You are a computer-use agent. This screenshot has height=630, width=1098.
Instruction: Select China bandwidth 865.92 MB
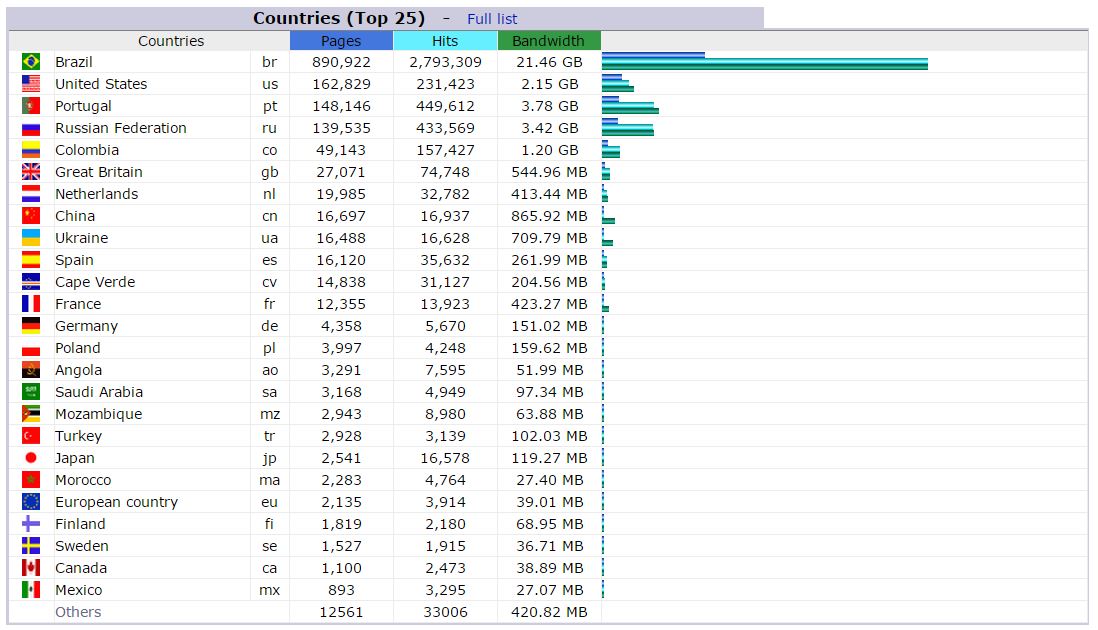[549, 216]
